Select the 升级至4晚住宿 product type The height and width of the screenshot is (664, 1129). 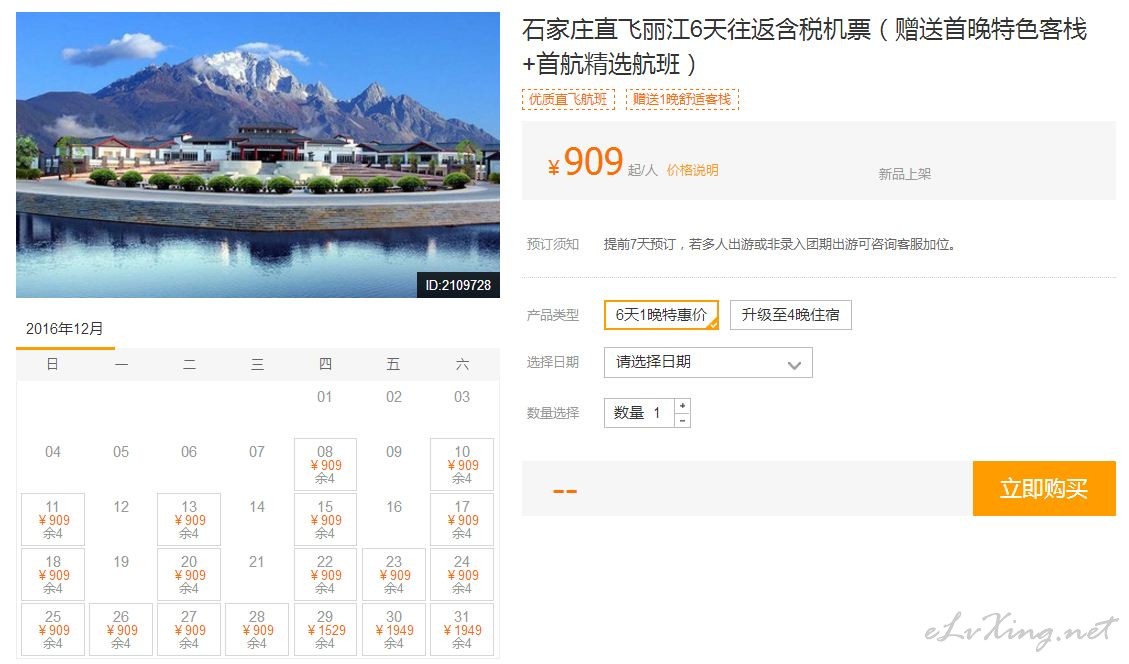(791, 315)
